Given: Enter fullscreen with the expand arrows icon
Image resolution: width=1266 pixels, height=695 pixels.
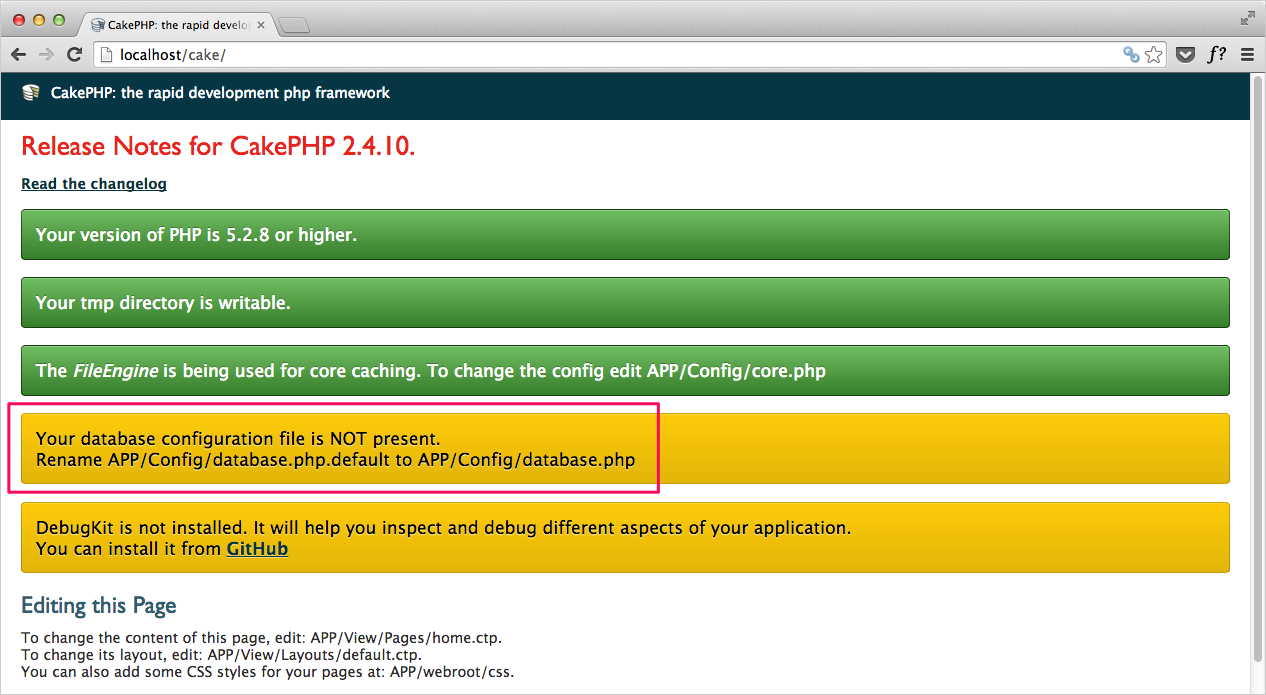Looking at the screenshot, I should (x=1247, y=17).
